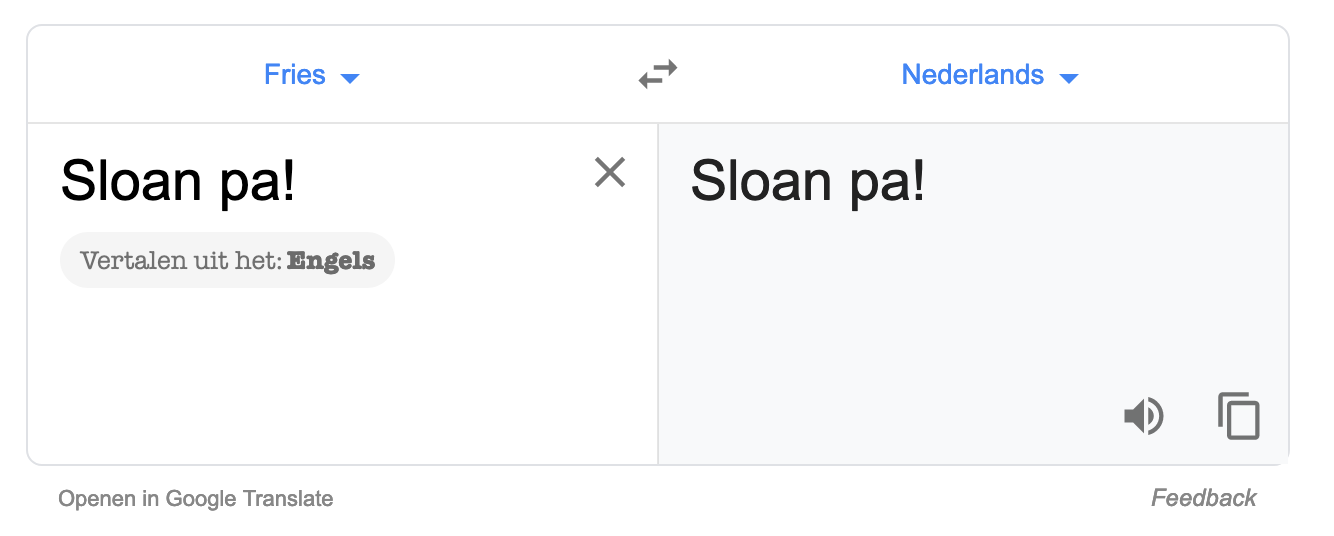The height and width of the screenshot is (536, 1334).
Task: Place cursor after 'pa!' in source text
Action: [297, 181]
